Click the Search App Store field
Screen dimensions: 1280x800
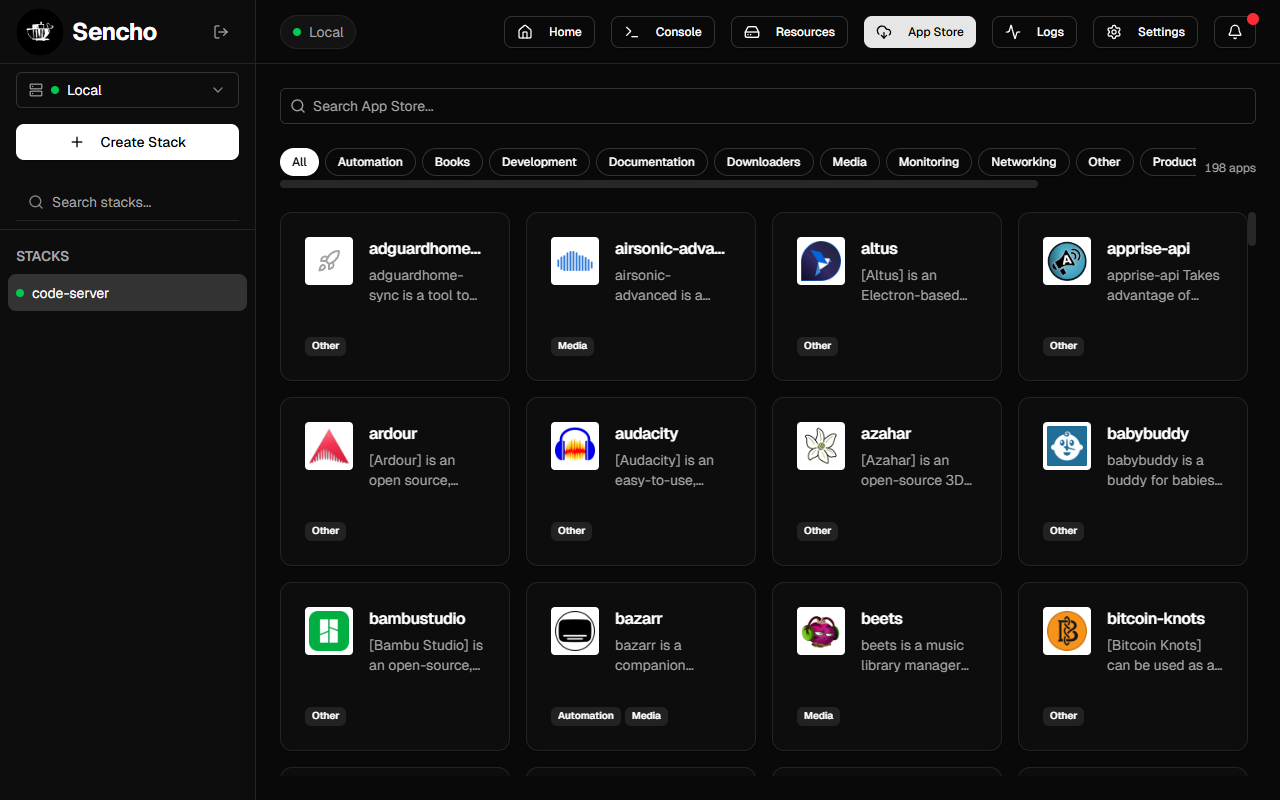click(767, 106)
